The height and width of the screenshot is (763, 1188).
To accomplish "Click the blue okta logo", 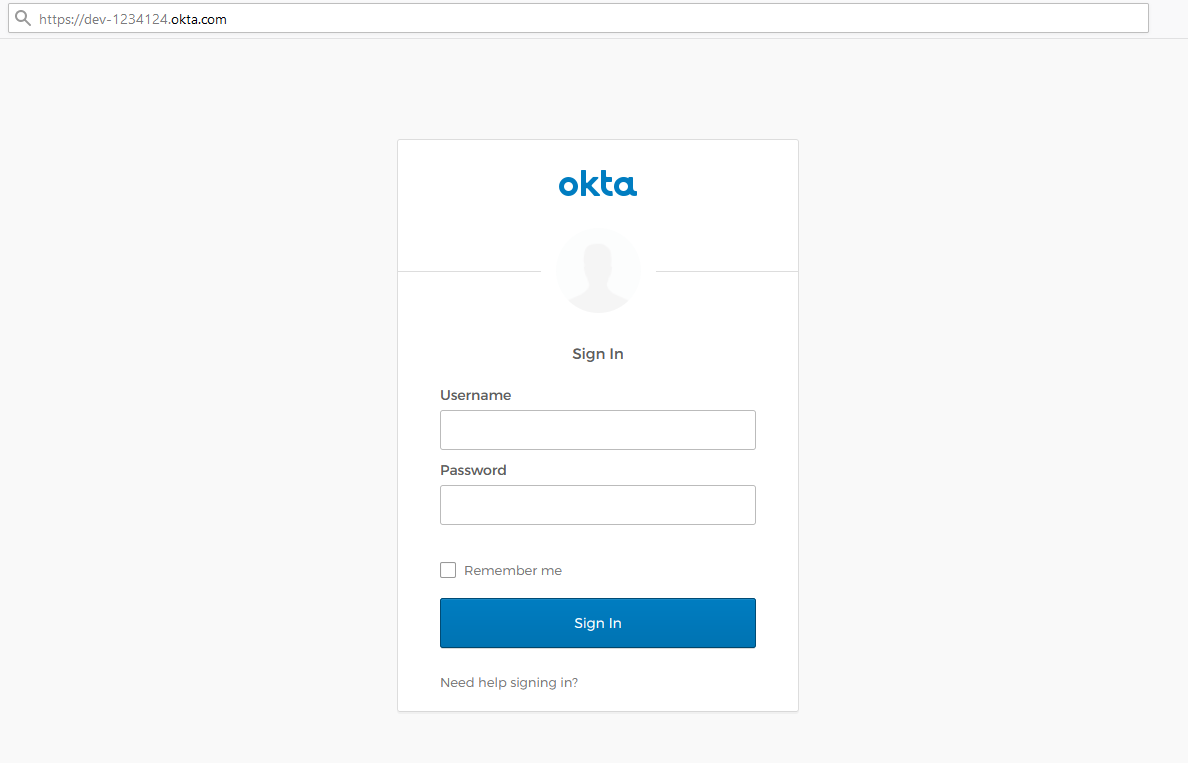I will click(x=597, y=184).
